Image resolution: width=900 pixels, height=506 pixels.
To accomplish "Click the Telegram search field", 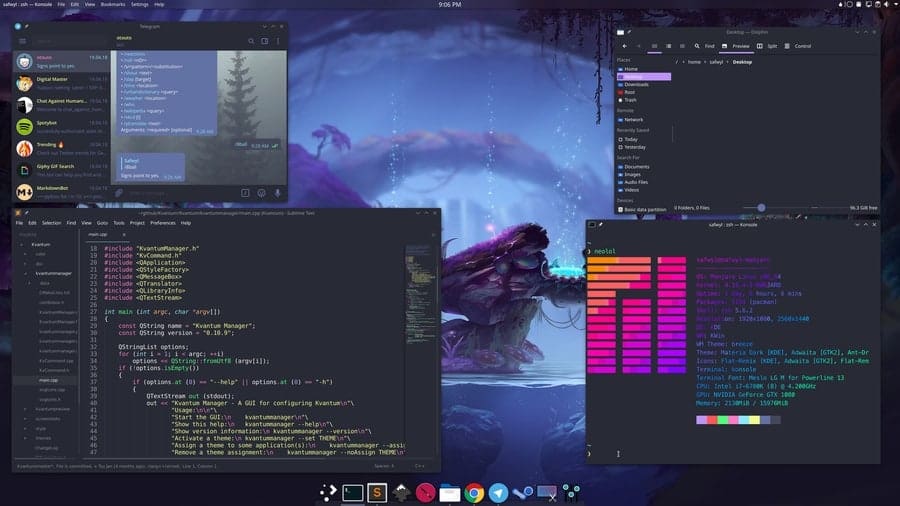I will [69, 41].
